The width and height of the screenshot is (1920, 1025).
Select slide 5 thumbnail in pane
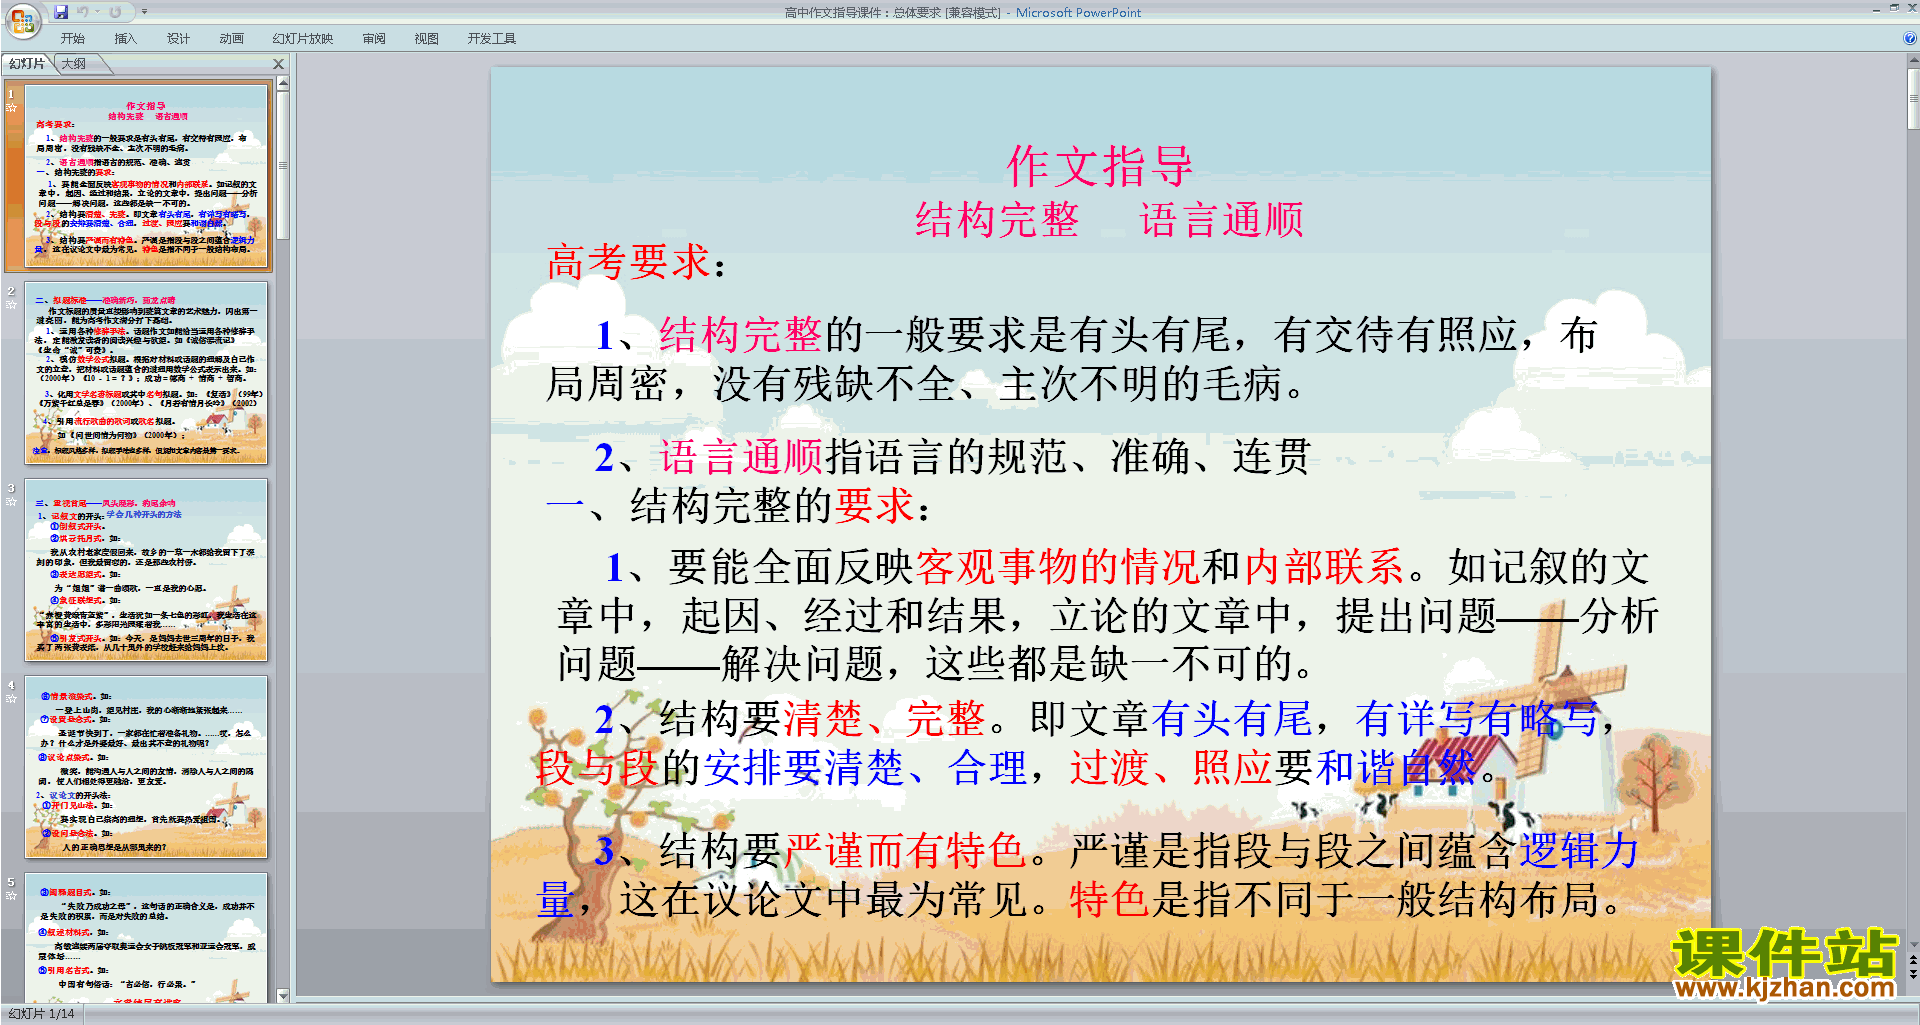point(146,937)
